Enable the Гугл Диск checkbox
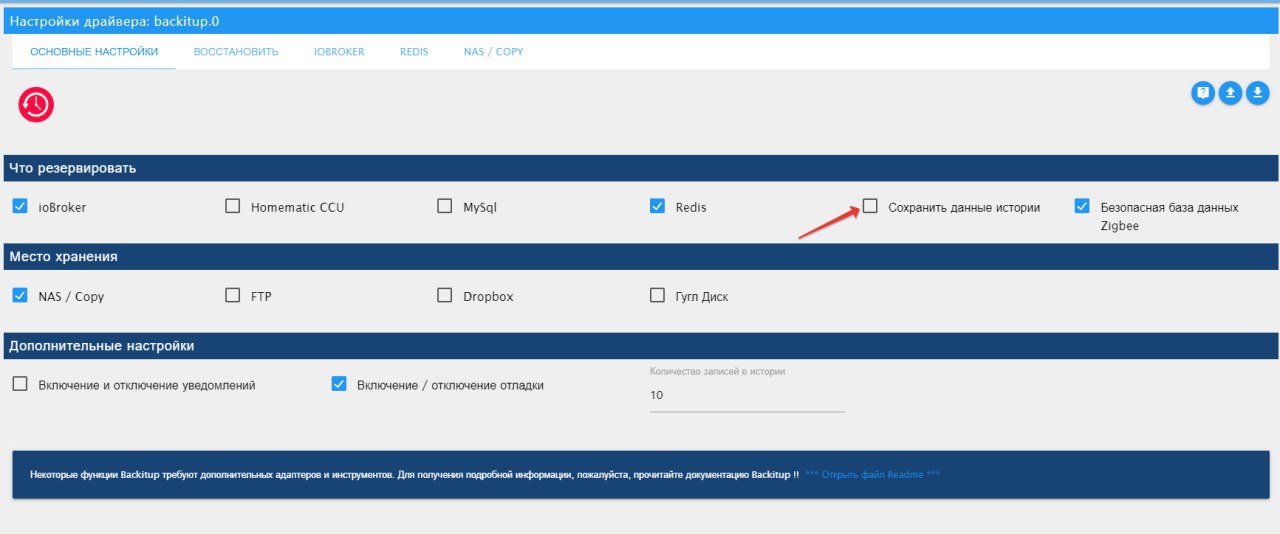Viewport: 1280px width, 534px height. [657, 295]
